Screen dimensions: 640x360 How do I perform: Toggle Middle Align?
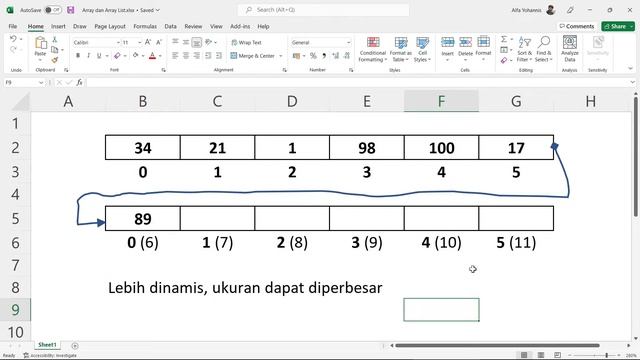point(186,42)
